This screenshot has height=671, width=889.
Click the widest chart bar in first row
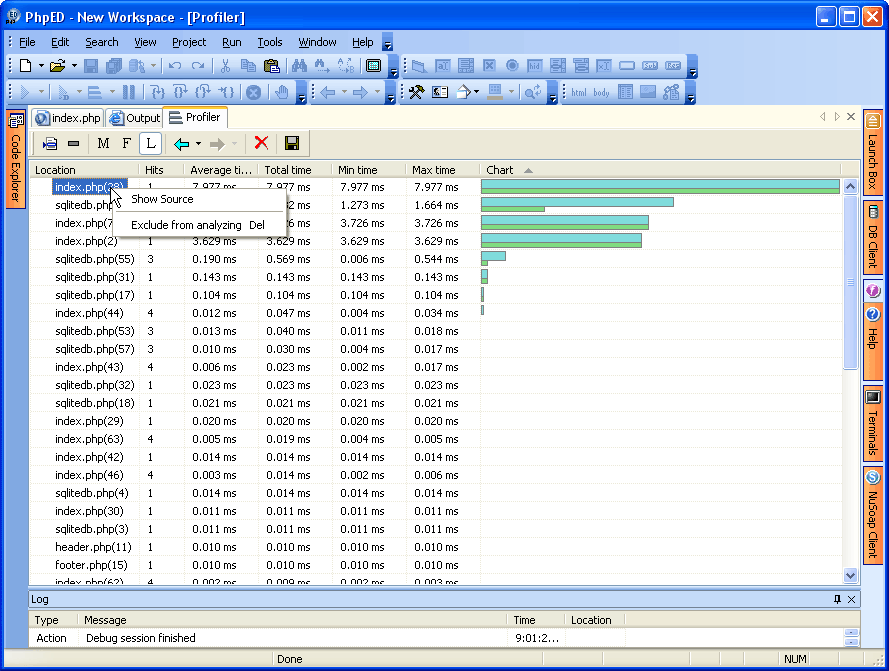point(660,186)
